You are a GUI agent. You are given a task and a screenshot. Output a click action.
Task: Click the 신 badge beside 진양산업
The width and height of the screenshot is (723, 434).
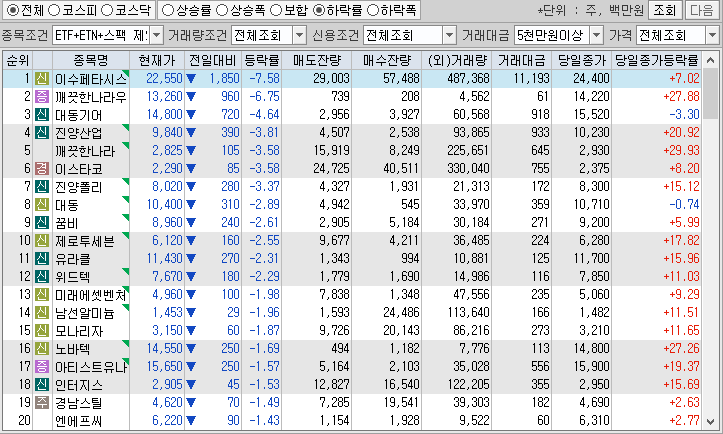(x=42, y=132)
